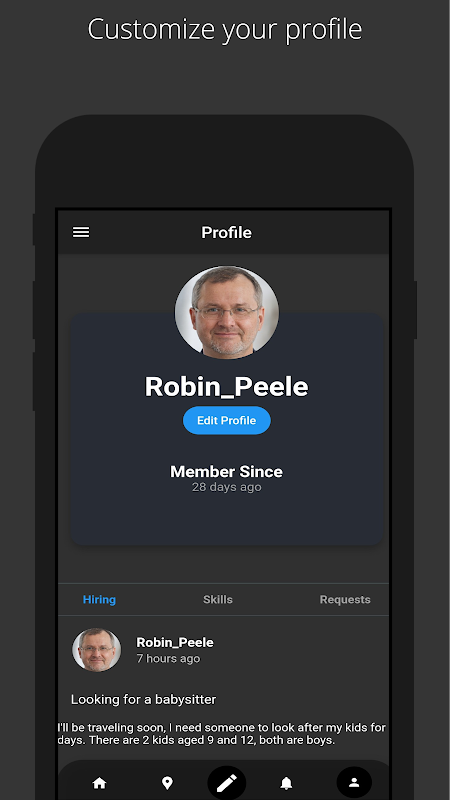The width and height of the screenshot is (450, 800).
Task: Click the Profile title in header
Action: (227, 233)
